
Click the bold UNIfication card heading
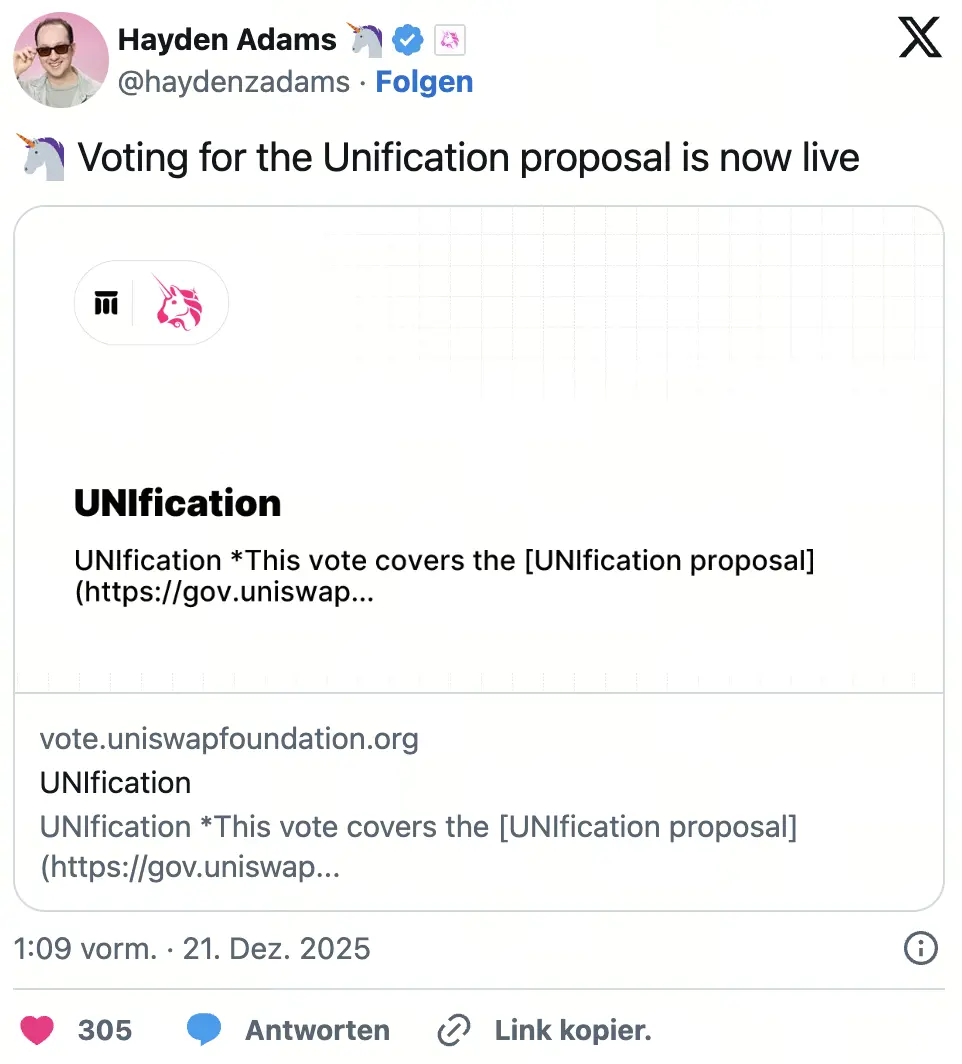point(177,503)
